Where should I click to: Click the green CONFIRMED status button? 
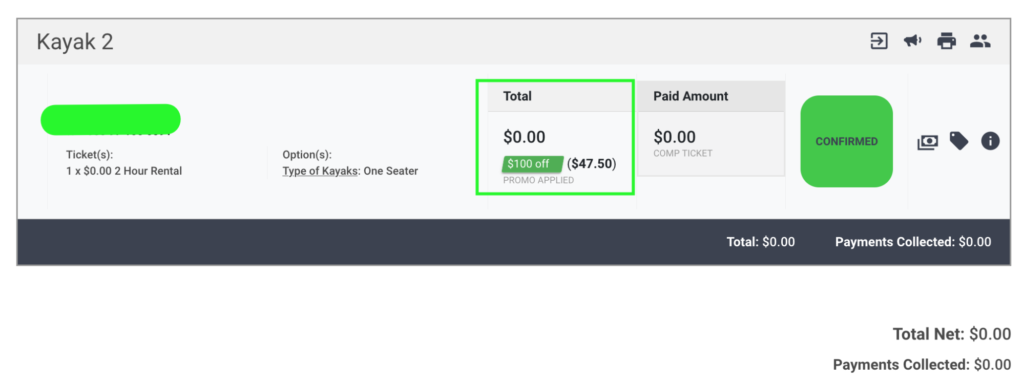846,141
